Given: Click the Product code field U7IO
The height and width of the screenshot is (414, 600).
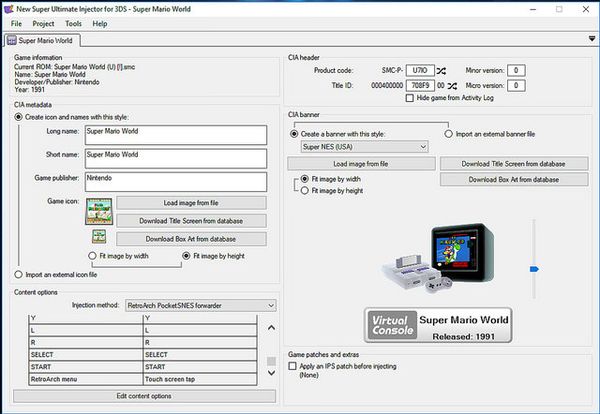Looking at the screenshot, I should pos(420,70).
